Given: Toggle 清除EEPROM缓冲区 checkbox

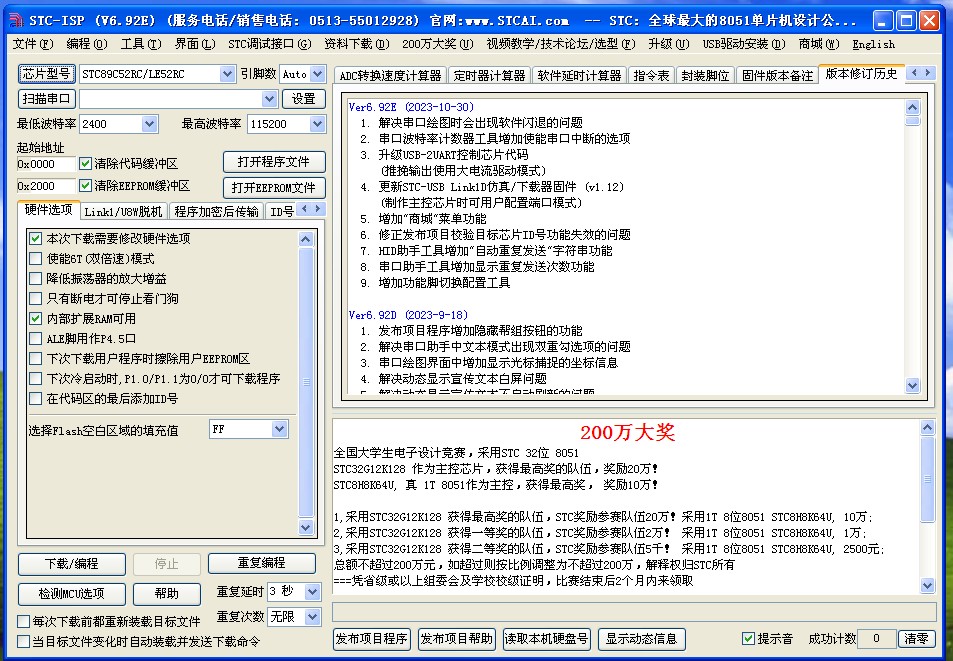Looking at the screenshot, I should point(85,186).
